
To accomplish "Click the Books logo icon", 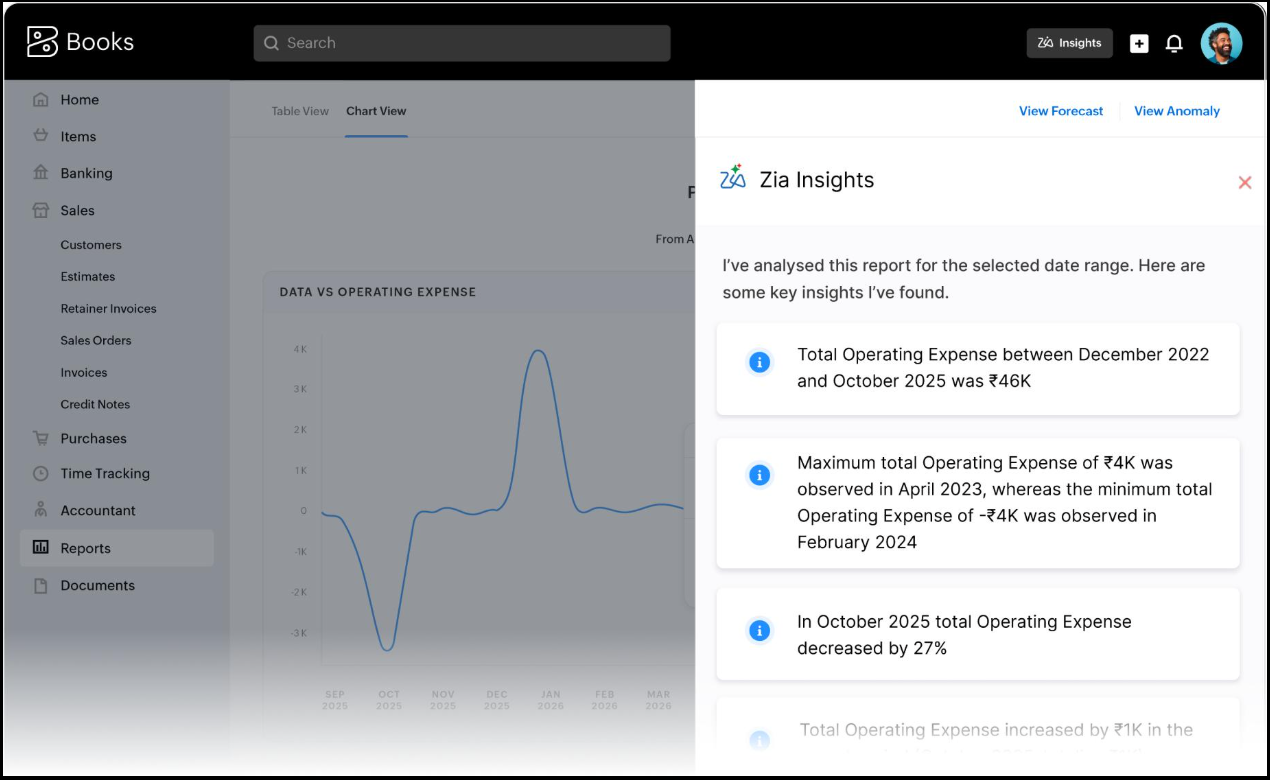I will point(42,42).
